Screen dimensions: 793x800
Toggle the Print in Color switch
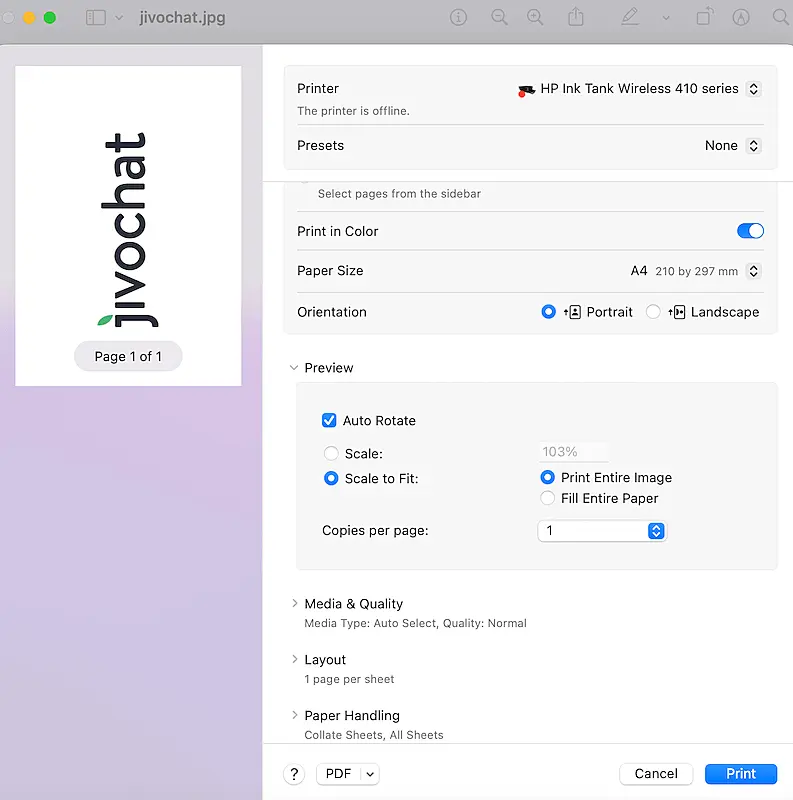750,231
